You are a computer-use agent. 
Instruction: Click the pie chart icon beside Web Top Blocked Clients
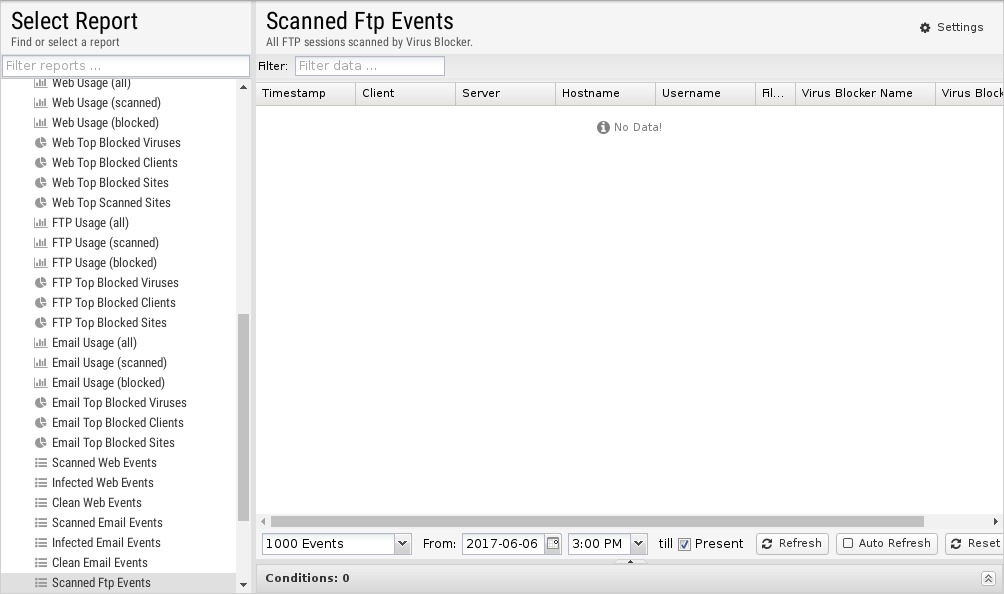coord(40,163)
